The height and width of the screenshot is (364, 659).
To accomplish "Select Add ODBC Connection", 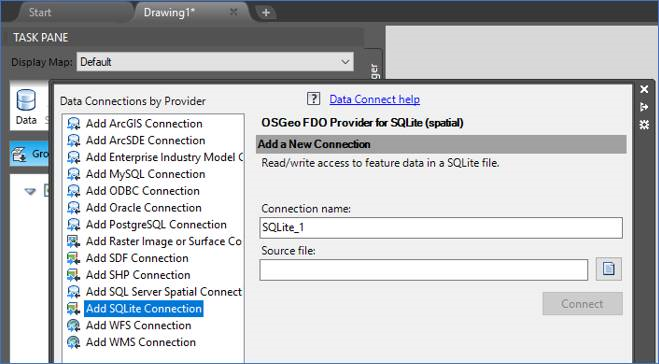I will tap(142, 191).
